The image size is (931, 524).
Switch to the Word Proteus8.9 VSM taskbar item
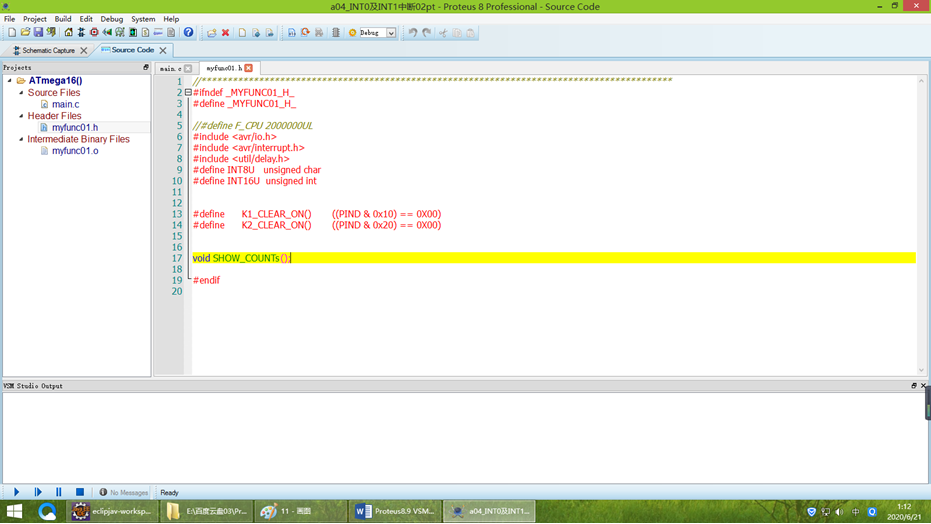tap(395, 511)
